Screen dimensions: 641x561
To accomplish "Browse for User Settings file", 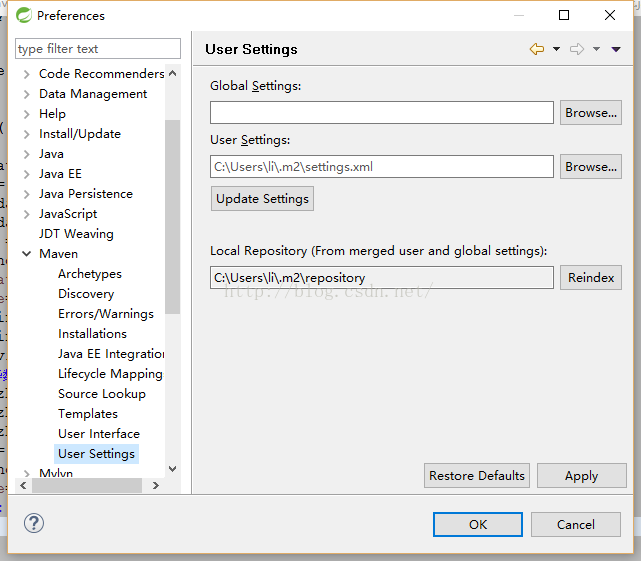I will (591, 166).
